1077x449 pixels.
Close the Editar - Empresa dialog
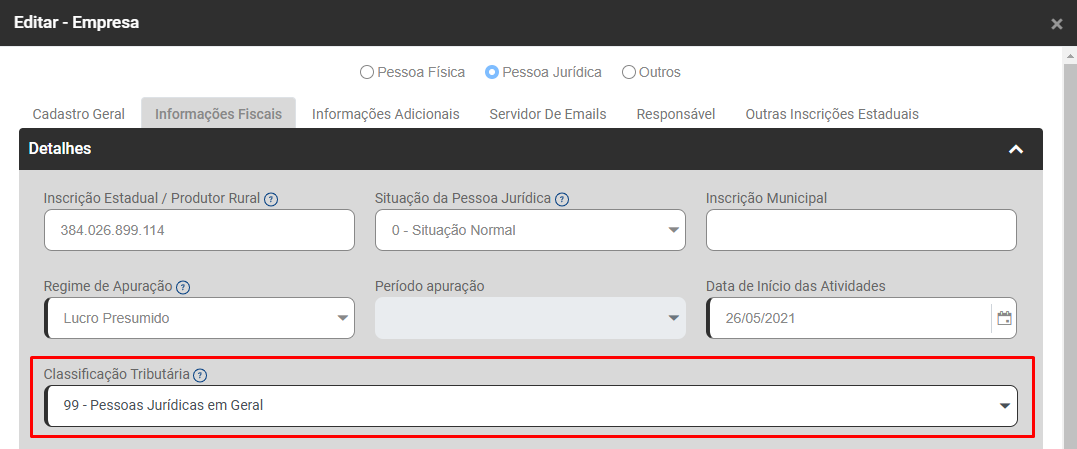(1057, 24)
